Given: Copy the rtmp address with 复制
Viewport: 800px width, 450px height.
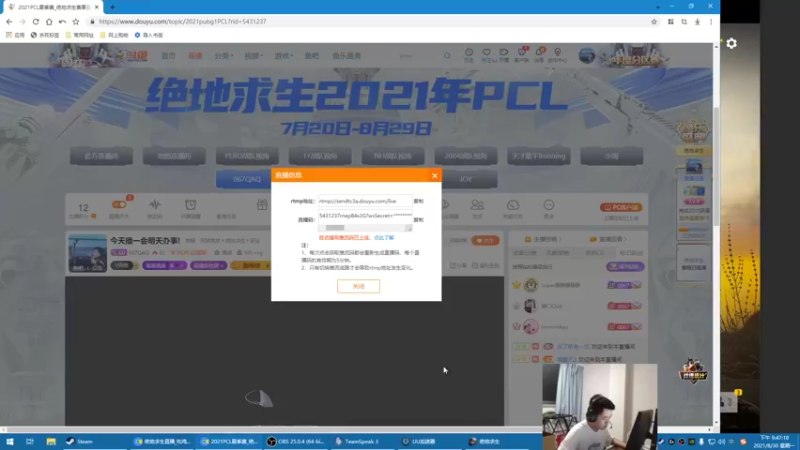Looking at the screenshot, I should [418, 201].
